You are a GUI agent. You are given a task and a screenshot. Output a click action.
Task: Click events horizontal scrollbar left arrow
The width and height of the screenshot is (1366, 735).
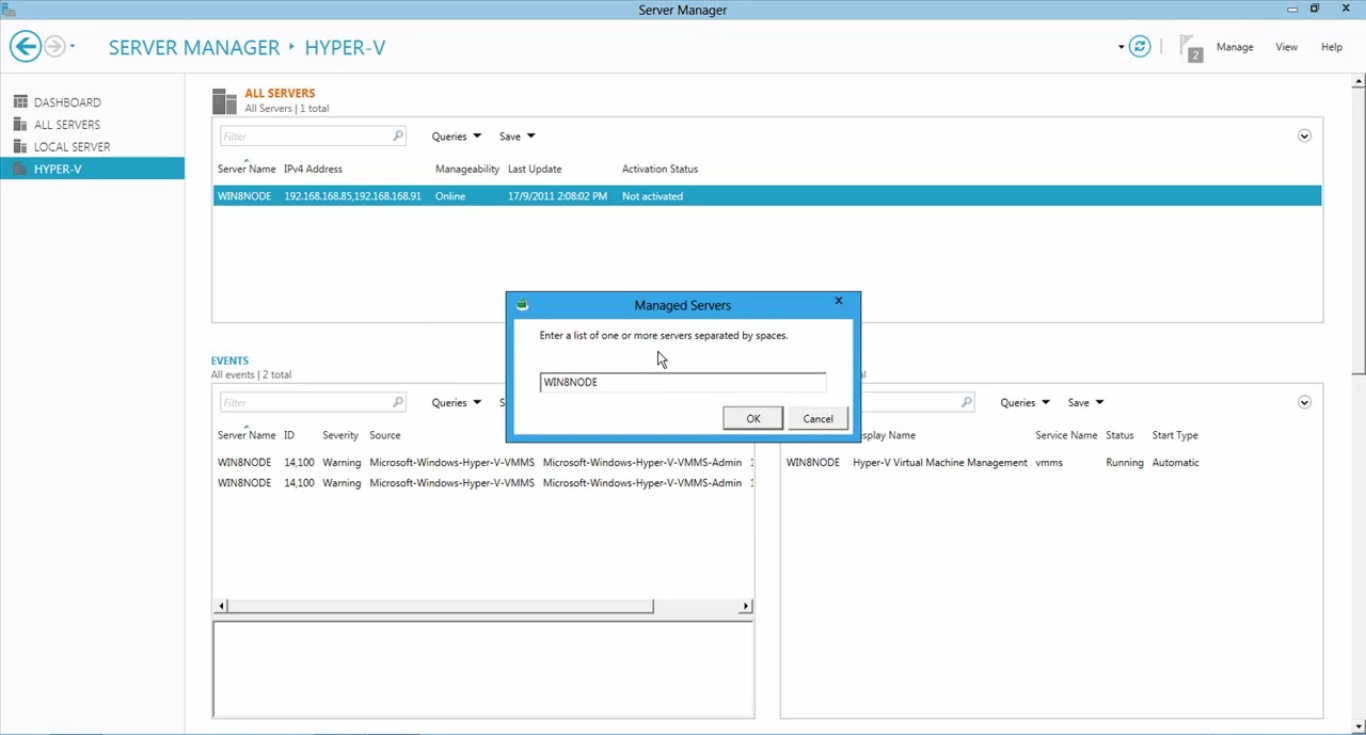(x=222, y=606)
